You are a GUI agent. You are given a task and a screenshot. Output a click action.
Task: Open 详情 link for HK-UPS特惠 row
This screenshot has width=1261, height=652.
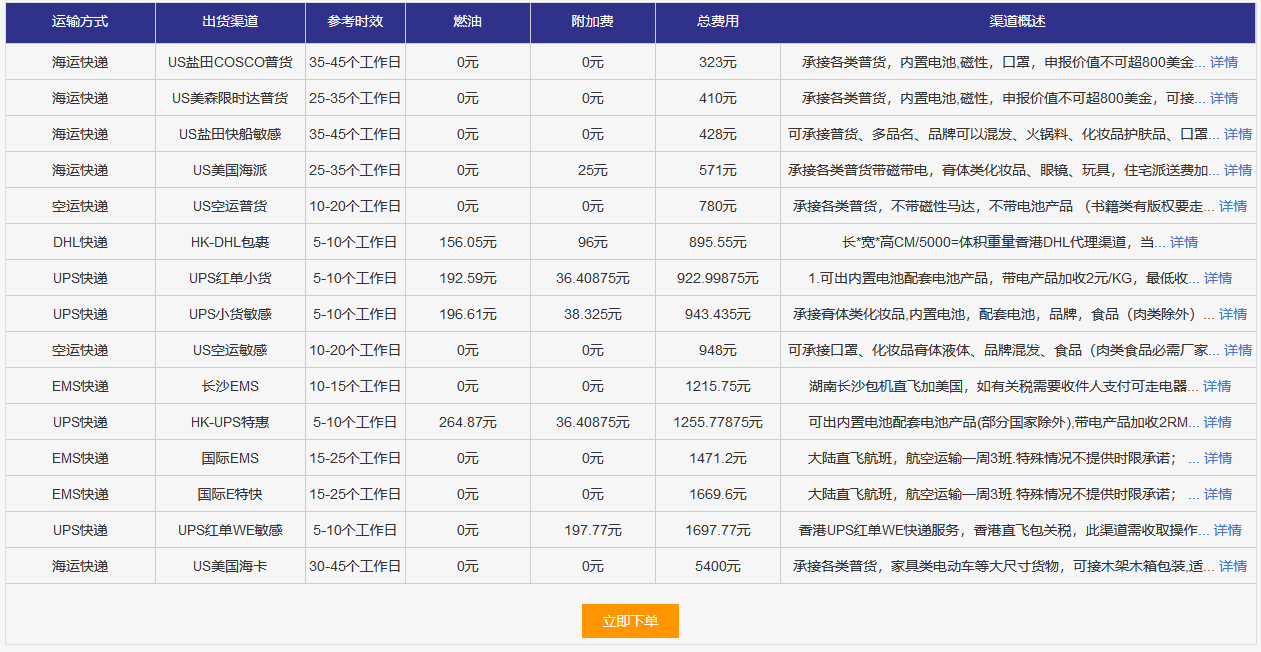tap(1217, 422)
